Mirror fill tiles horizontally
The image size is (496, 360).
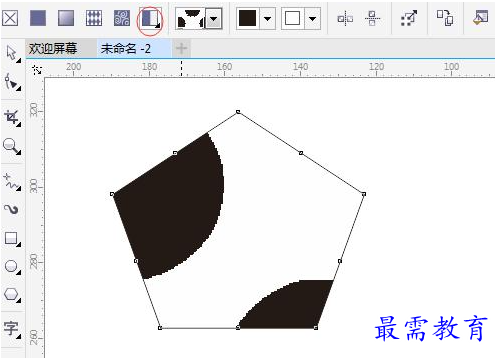pos(345,18)
